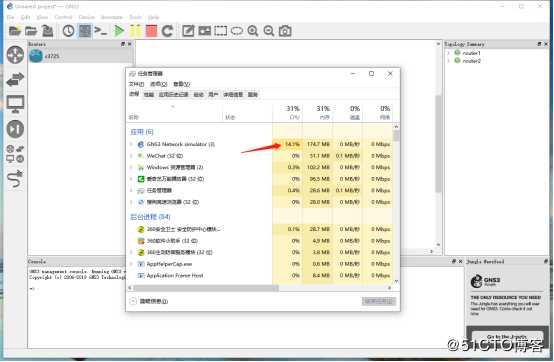Close the Routers panel with its X
554x362 pixels.
coord(130,44)
